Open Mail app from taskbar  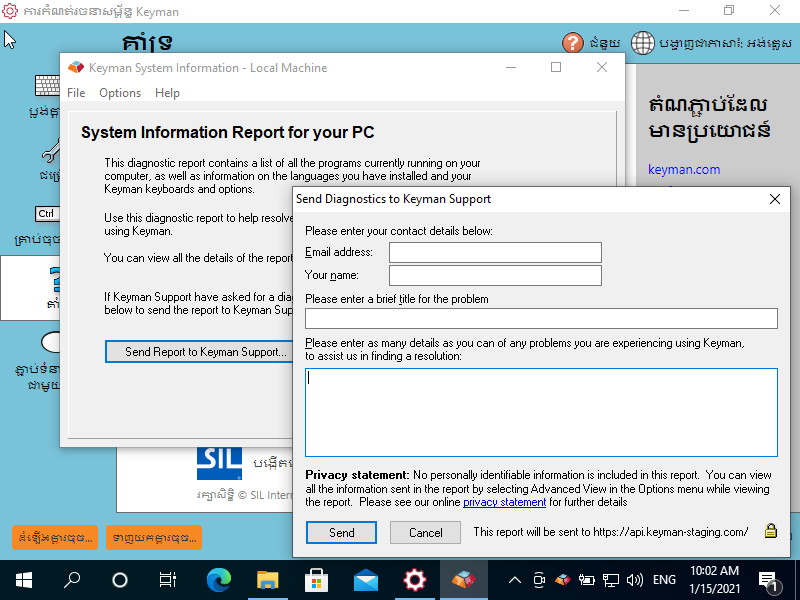(365, 580)
